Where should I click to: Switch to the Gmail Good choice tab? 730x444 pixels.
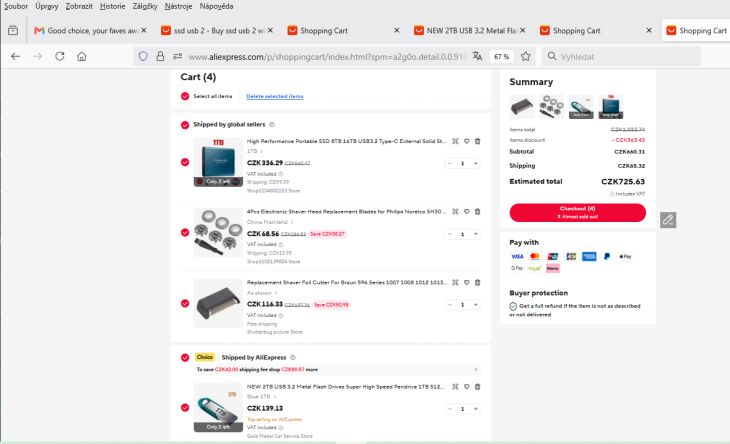[91, 30]
